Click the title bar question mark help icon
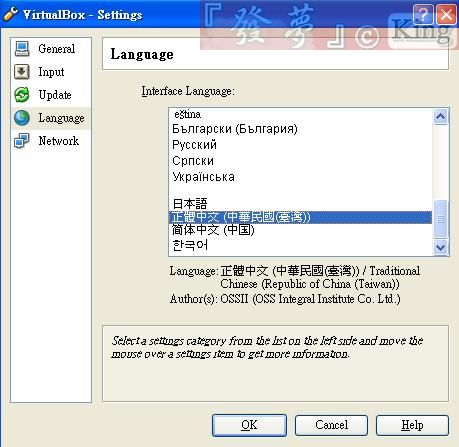 (x=423, y=15)
